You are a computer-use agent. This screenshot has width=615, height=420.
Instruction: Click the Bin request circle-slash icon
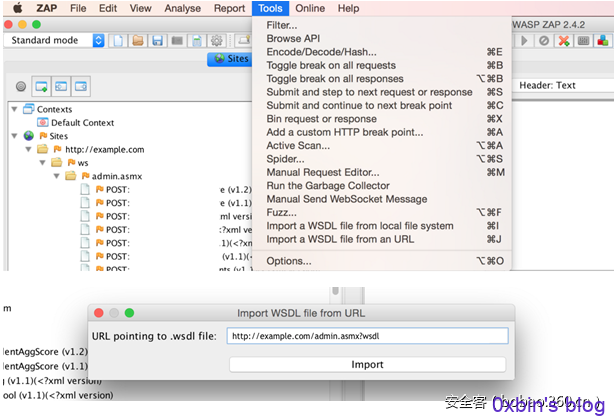click(544, 40)
